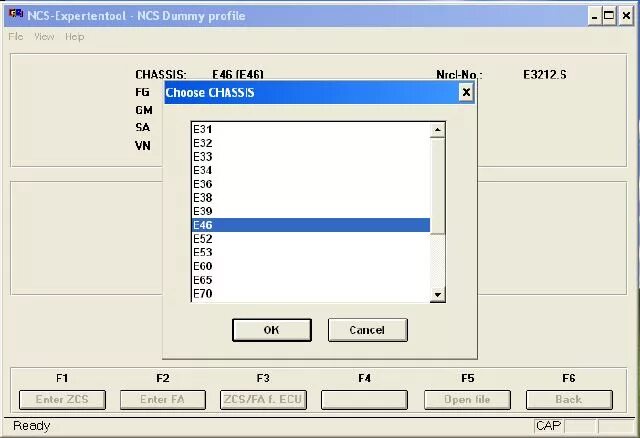This screenshot has height=438, width=640.
Task: Select E31 in the chassis list
Action: (x=311, y=129)
